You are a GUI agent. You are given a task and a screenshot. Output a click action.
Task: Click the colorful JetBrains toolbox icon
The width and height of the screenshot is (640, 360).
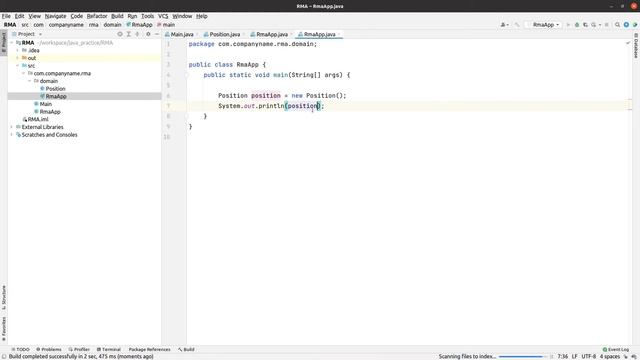tap(635, 25)
